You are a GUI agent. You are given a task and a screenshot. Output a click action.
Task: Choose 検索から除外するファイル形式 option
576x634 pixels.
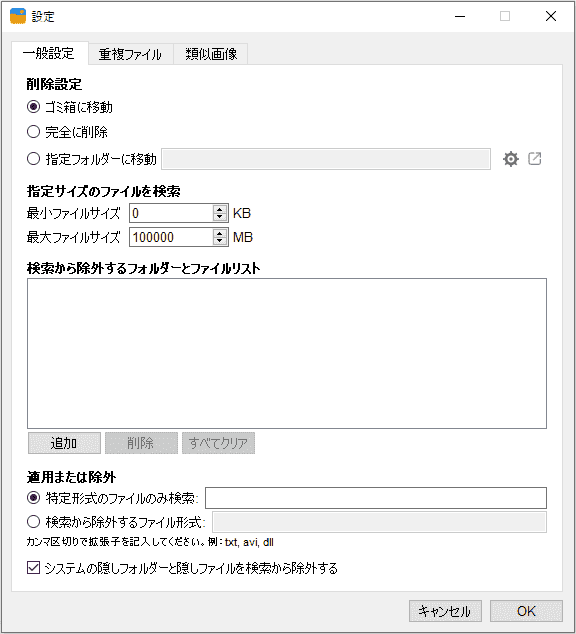pos(33,522)
